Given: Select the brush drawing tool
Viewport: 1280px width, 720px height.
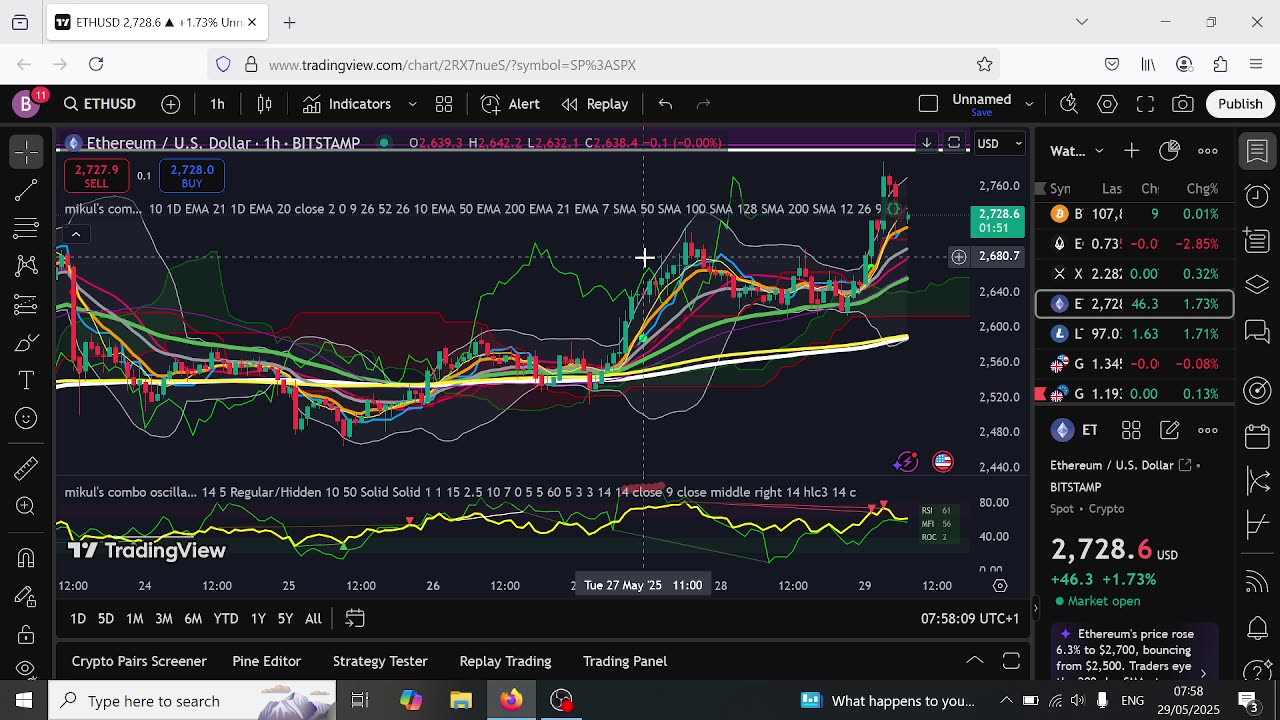Looking at the screenshot, I should coord(26,343).
